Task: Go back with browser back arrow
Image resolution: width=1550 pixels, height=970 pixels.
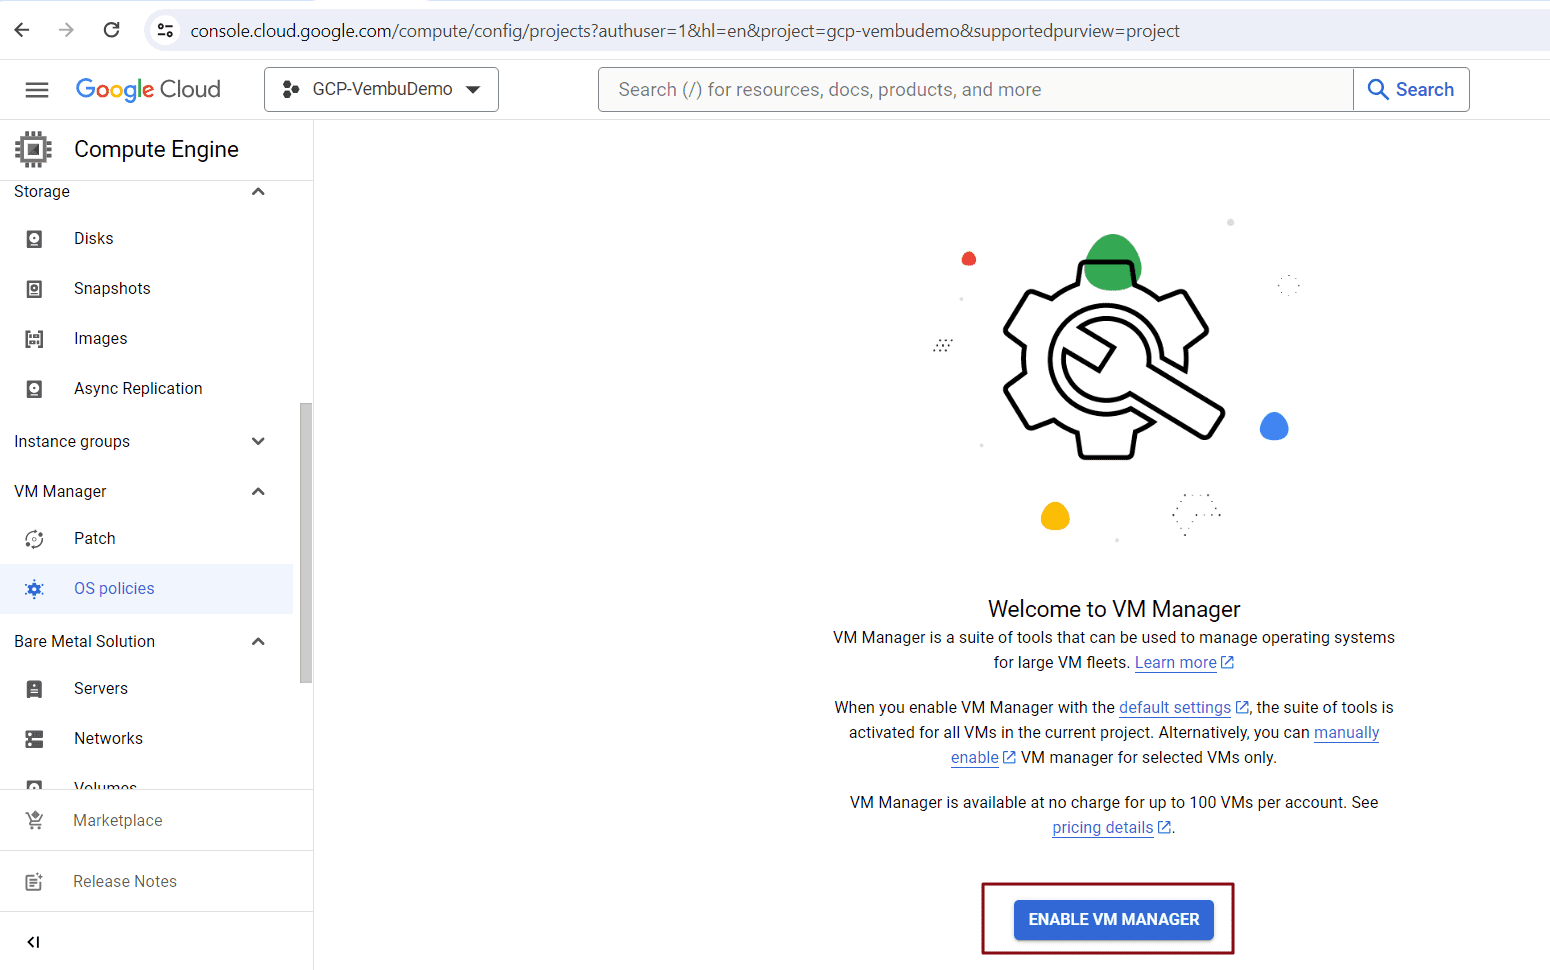Action: click(x=22, y=30)
